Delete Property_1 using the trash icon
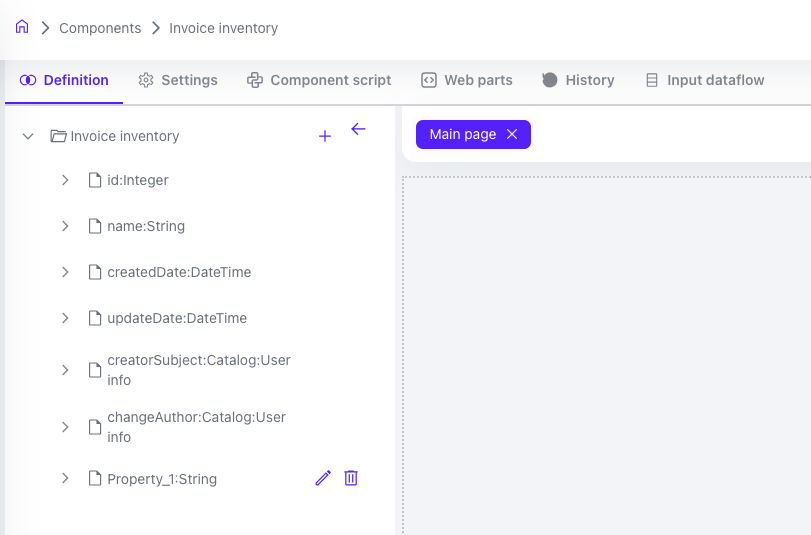This screenshot has width=811, height=535. click(x=351, y=479)
